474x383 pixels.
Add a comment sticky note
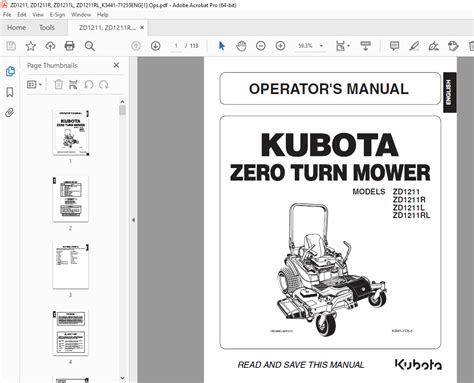pos(394,46)
